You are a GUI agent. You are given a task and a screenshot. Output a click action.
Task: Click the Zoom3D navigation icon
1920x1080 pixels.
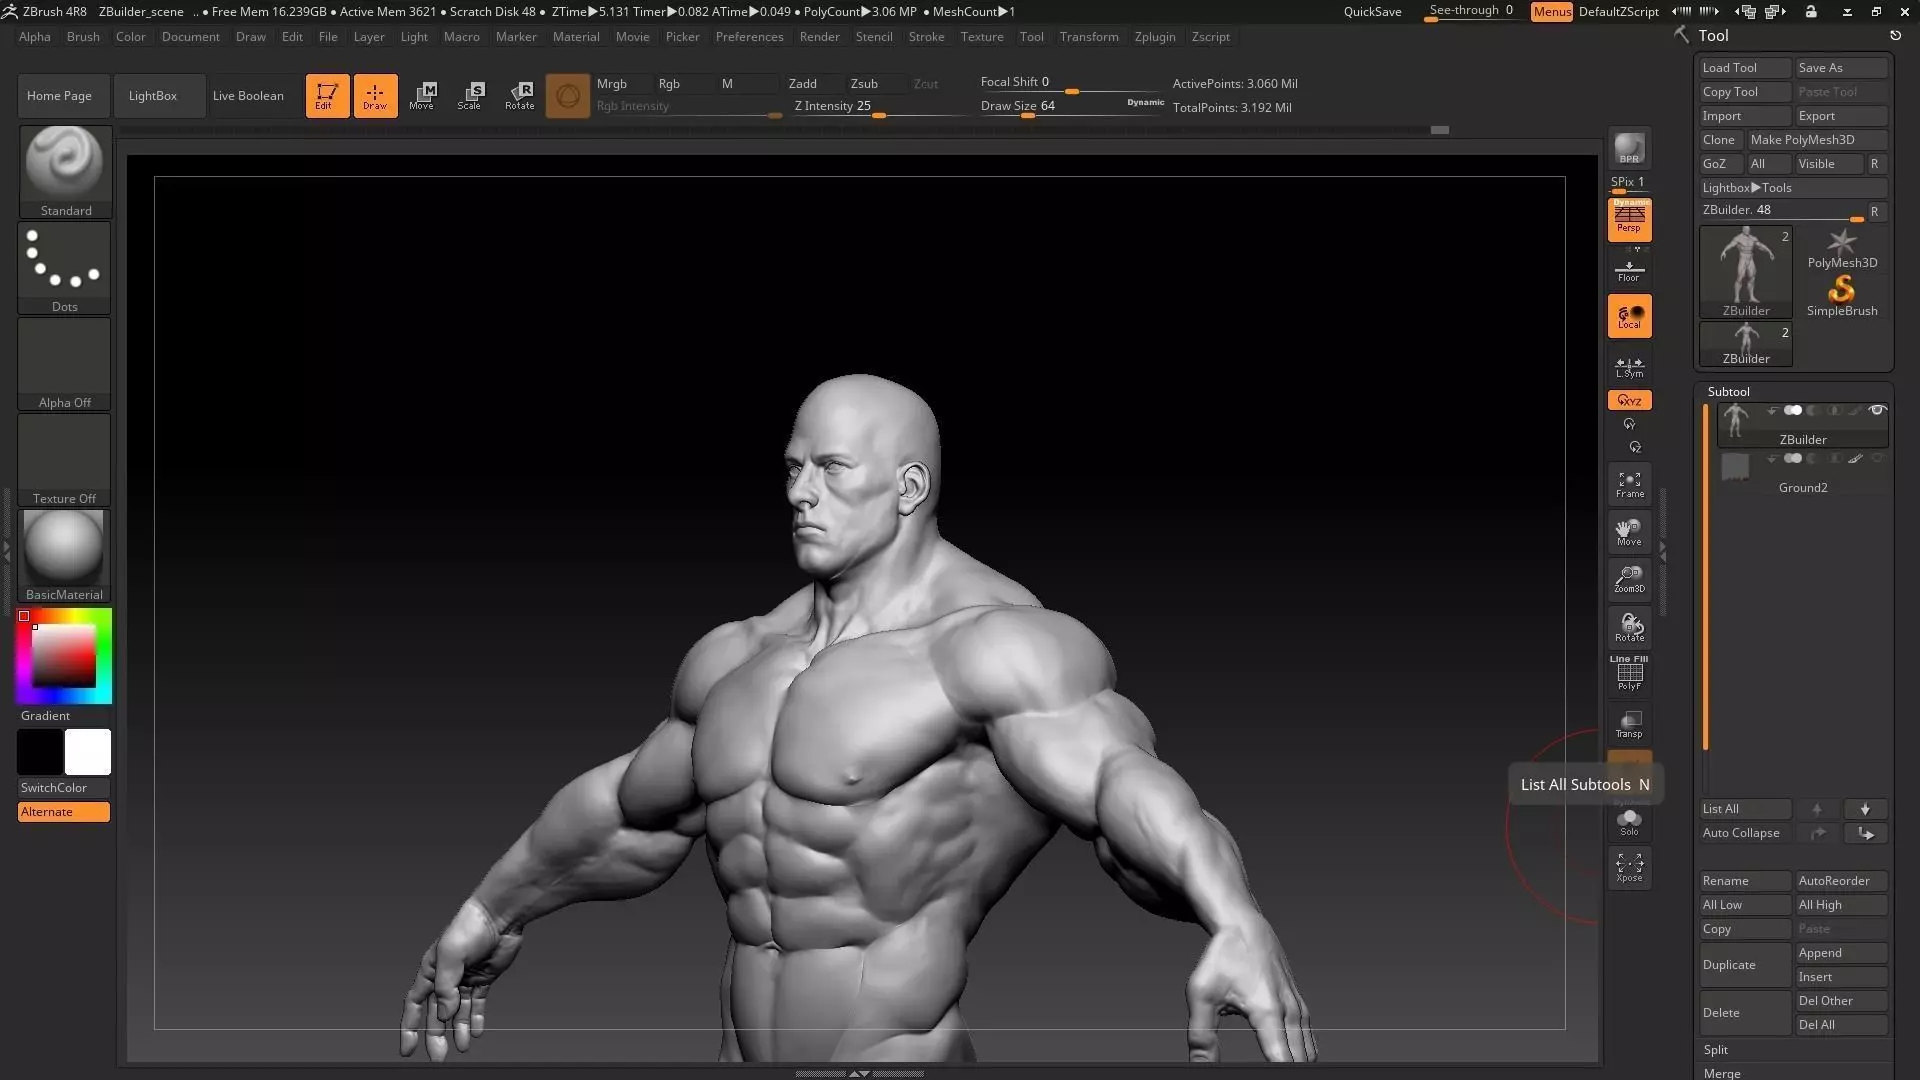(x=1629, y=579)
